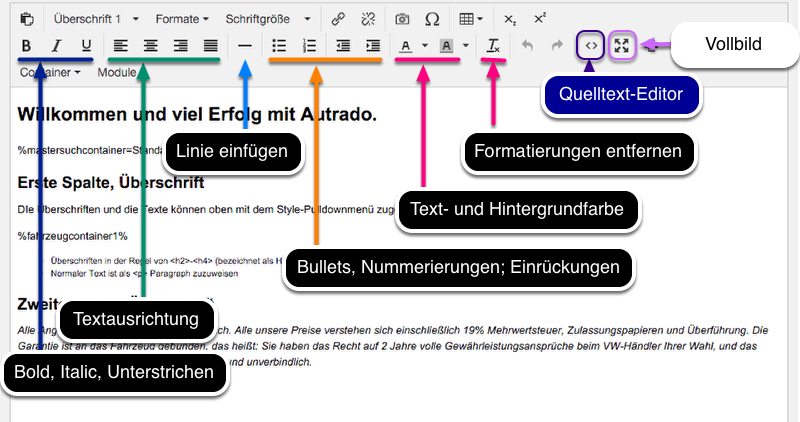The height and width of the screenshot is (422, 800).
Task: Open the Formate dropdown menu
Action: point(182,19)
